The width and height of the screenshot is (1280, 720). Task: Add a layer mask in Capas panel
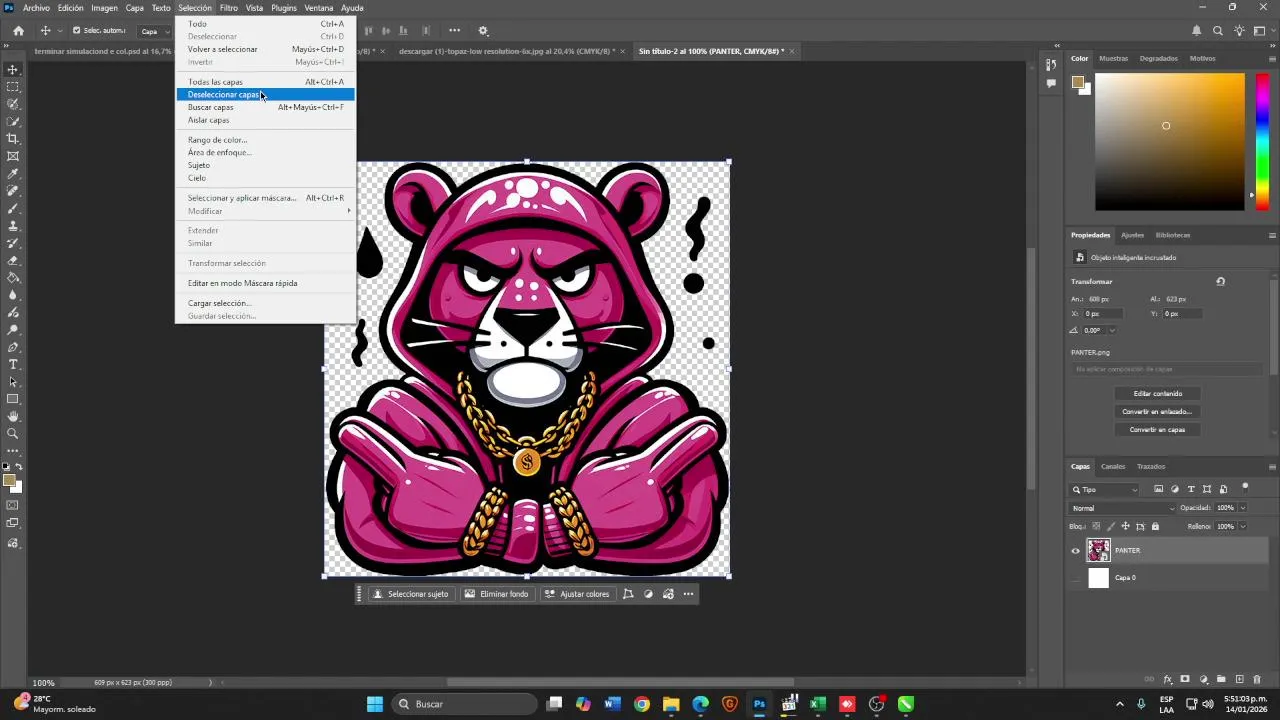click(1185, 679)
